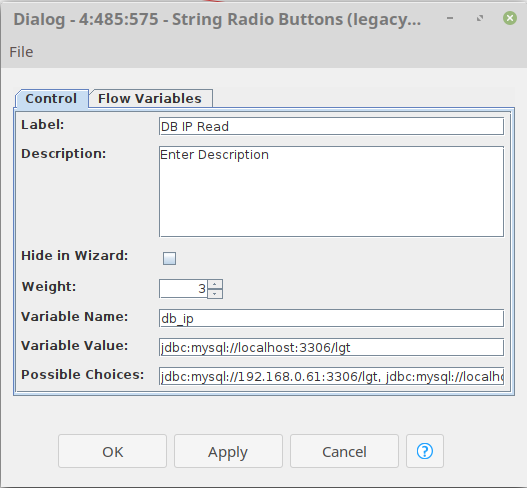Maximize the dialog window
This screenshot has width=527, height=488.
click(480, 18)
